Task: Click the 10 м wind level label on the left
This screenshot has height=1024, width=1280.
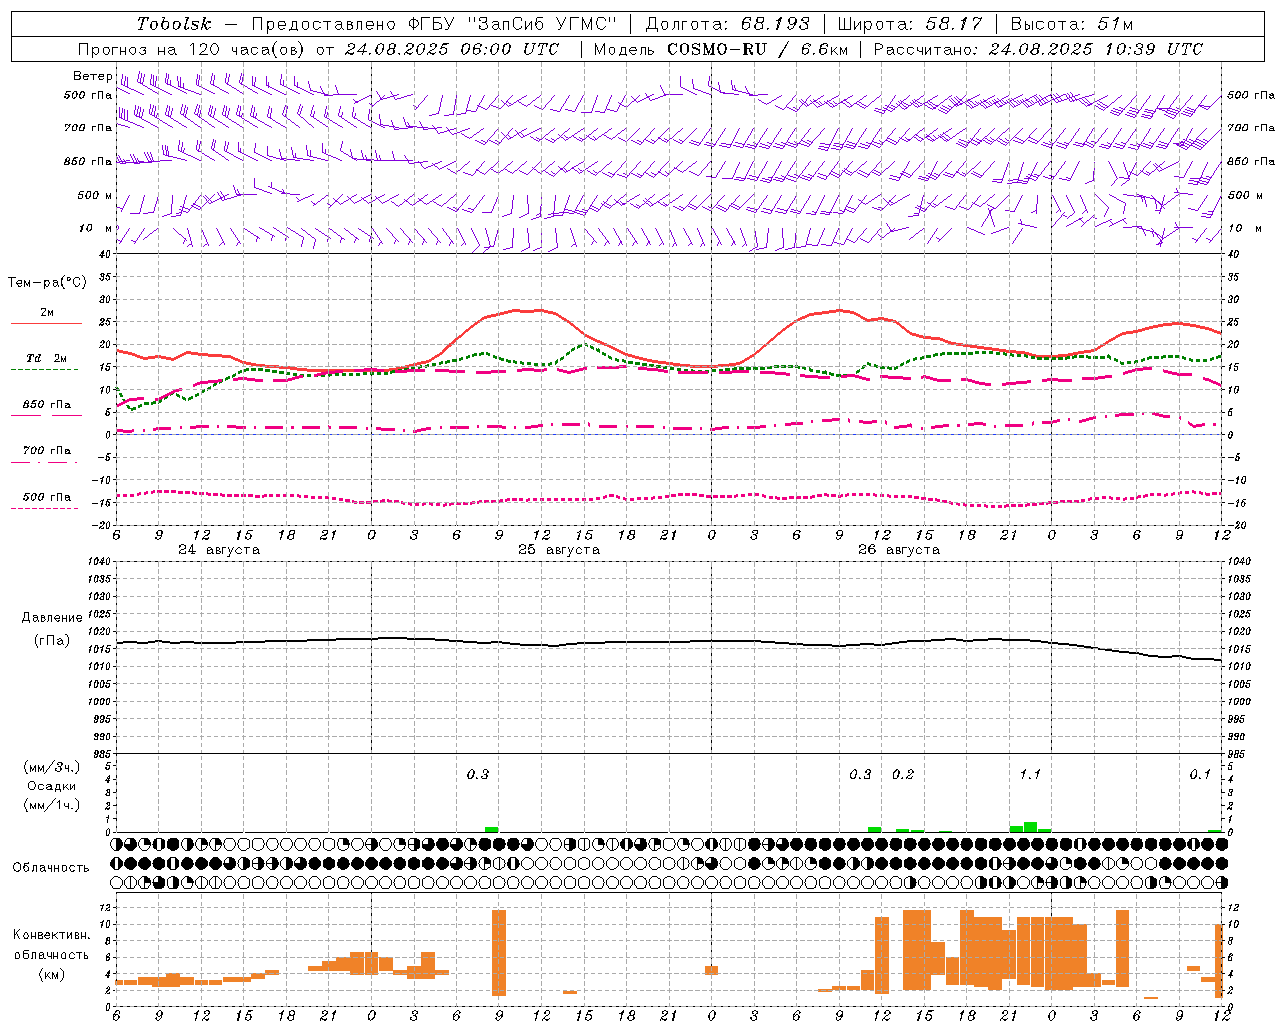Action: [x=97, y=228]
